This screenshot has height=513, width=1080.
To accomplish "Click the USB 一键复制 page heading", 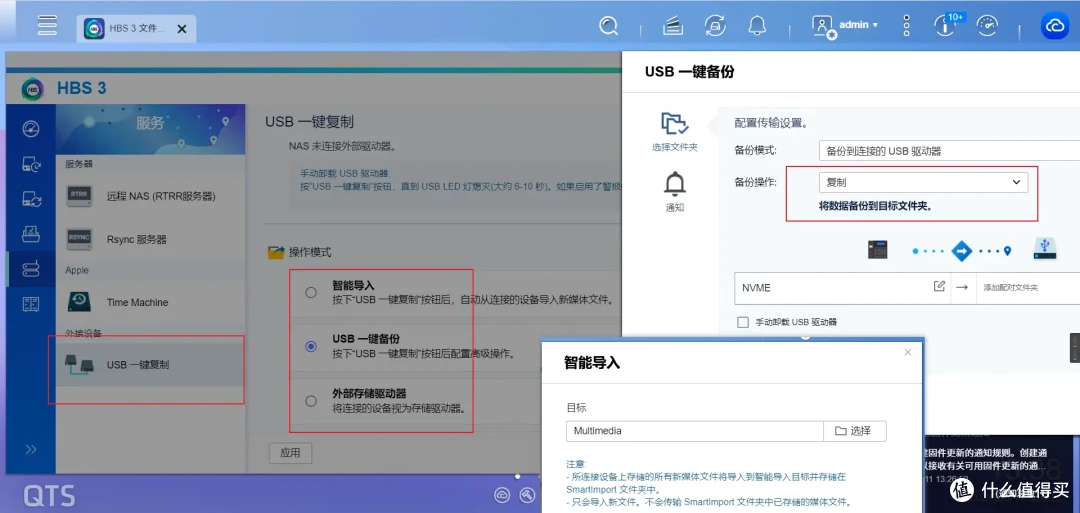I will pyautogui.click(x=309, y=122).
